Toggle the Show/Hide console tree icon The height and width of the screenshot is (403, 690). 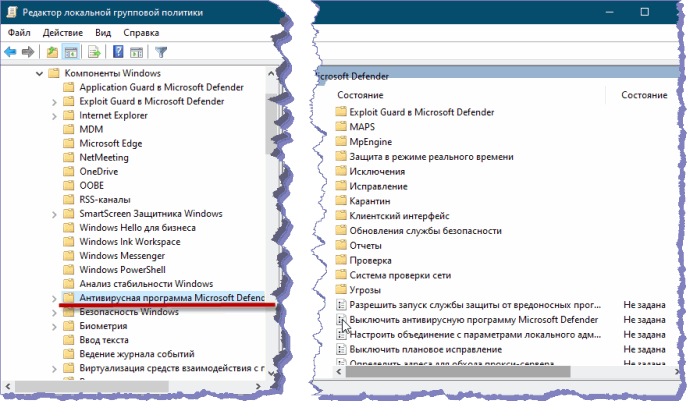[71, 52]
